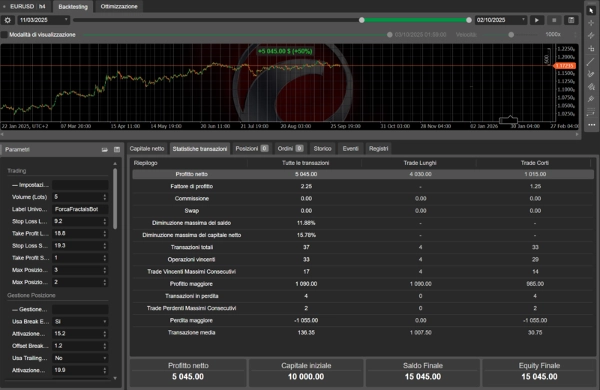Adjust Volume (Lots) stepper arrows

pyautogui.click(x=104, y=197)
